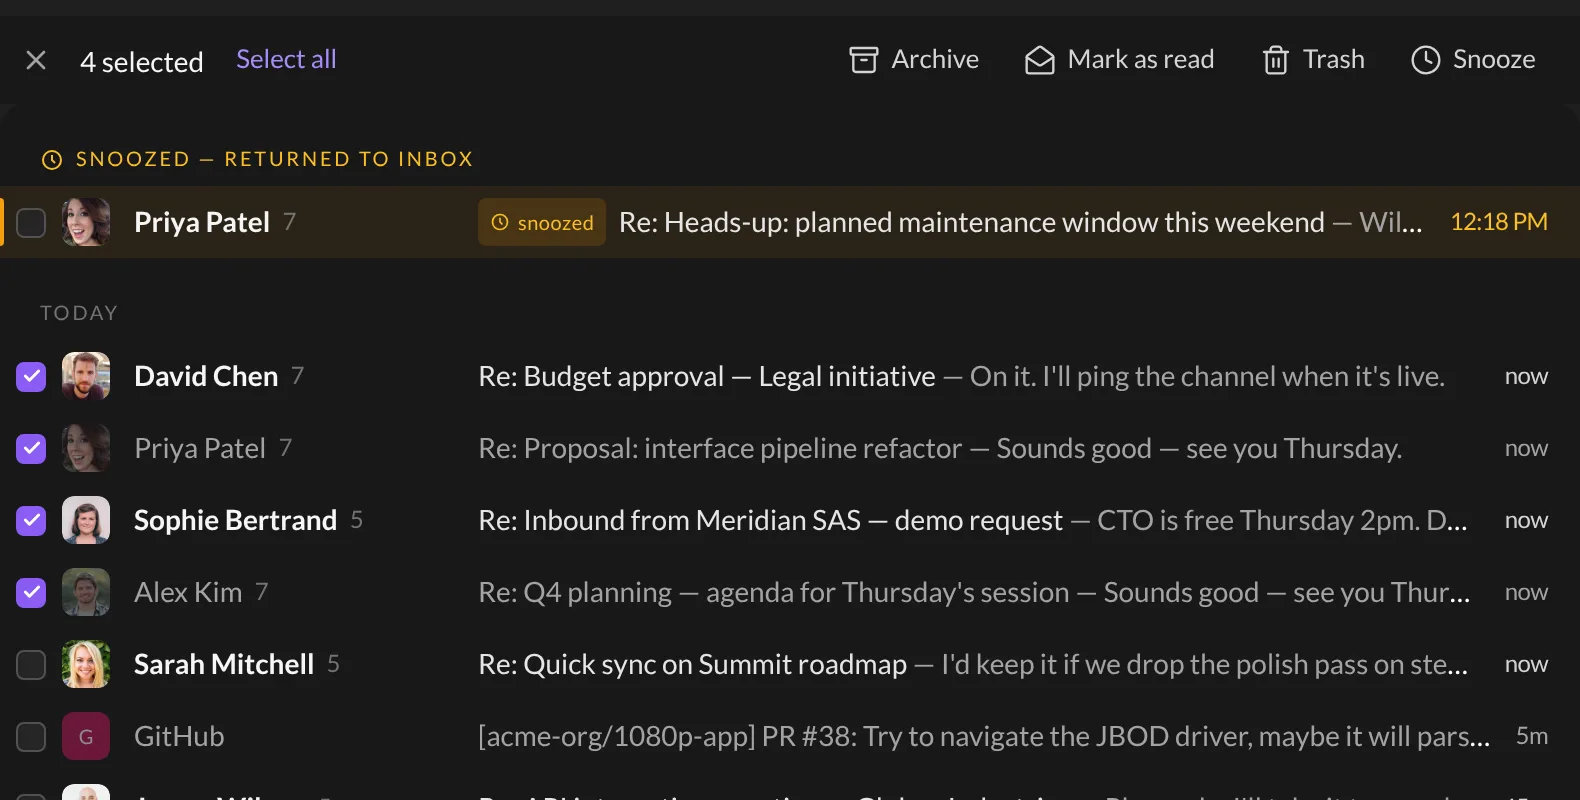The image size is (1580, 800).
Task: Click the GitHub sender avatar
Action: coord(86,736)
